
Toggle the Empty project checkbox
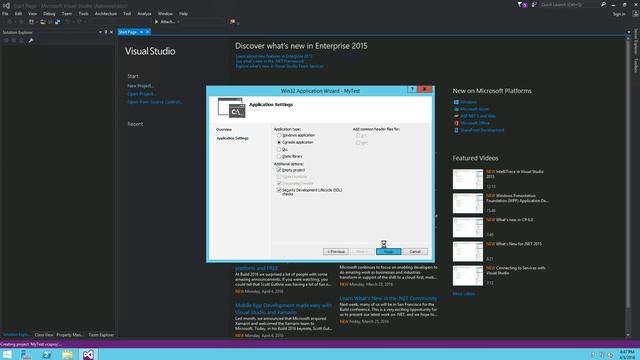[279, 170]
